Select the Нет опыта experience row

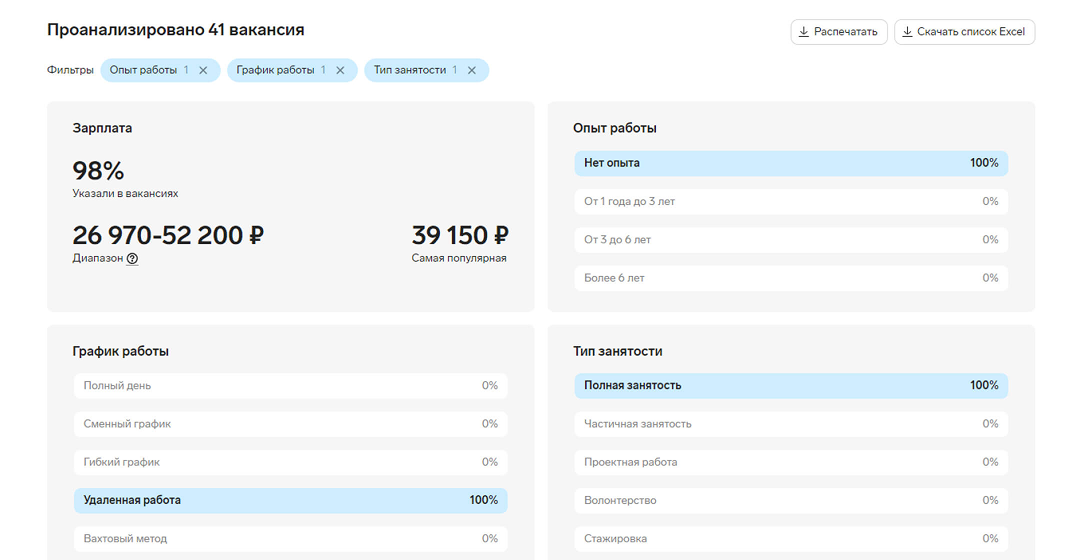coord(790,163)
